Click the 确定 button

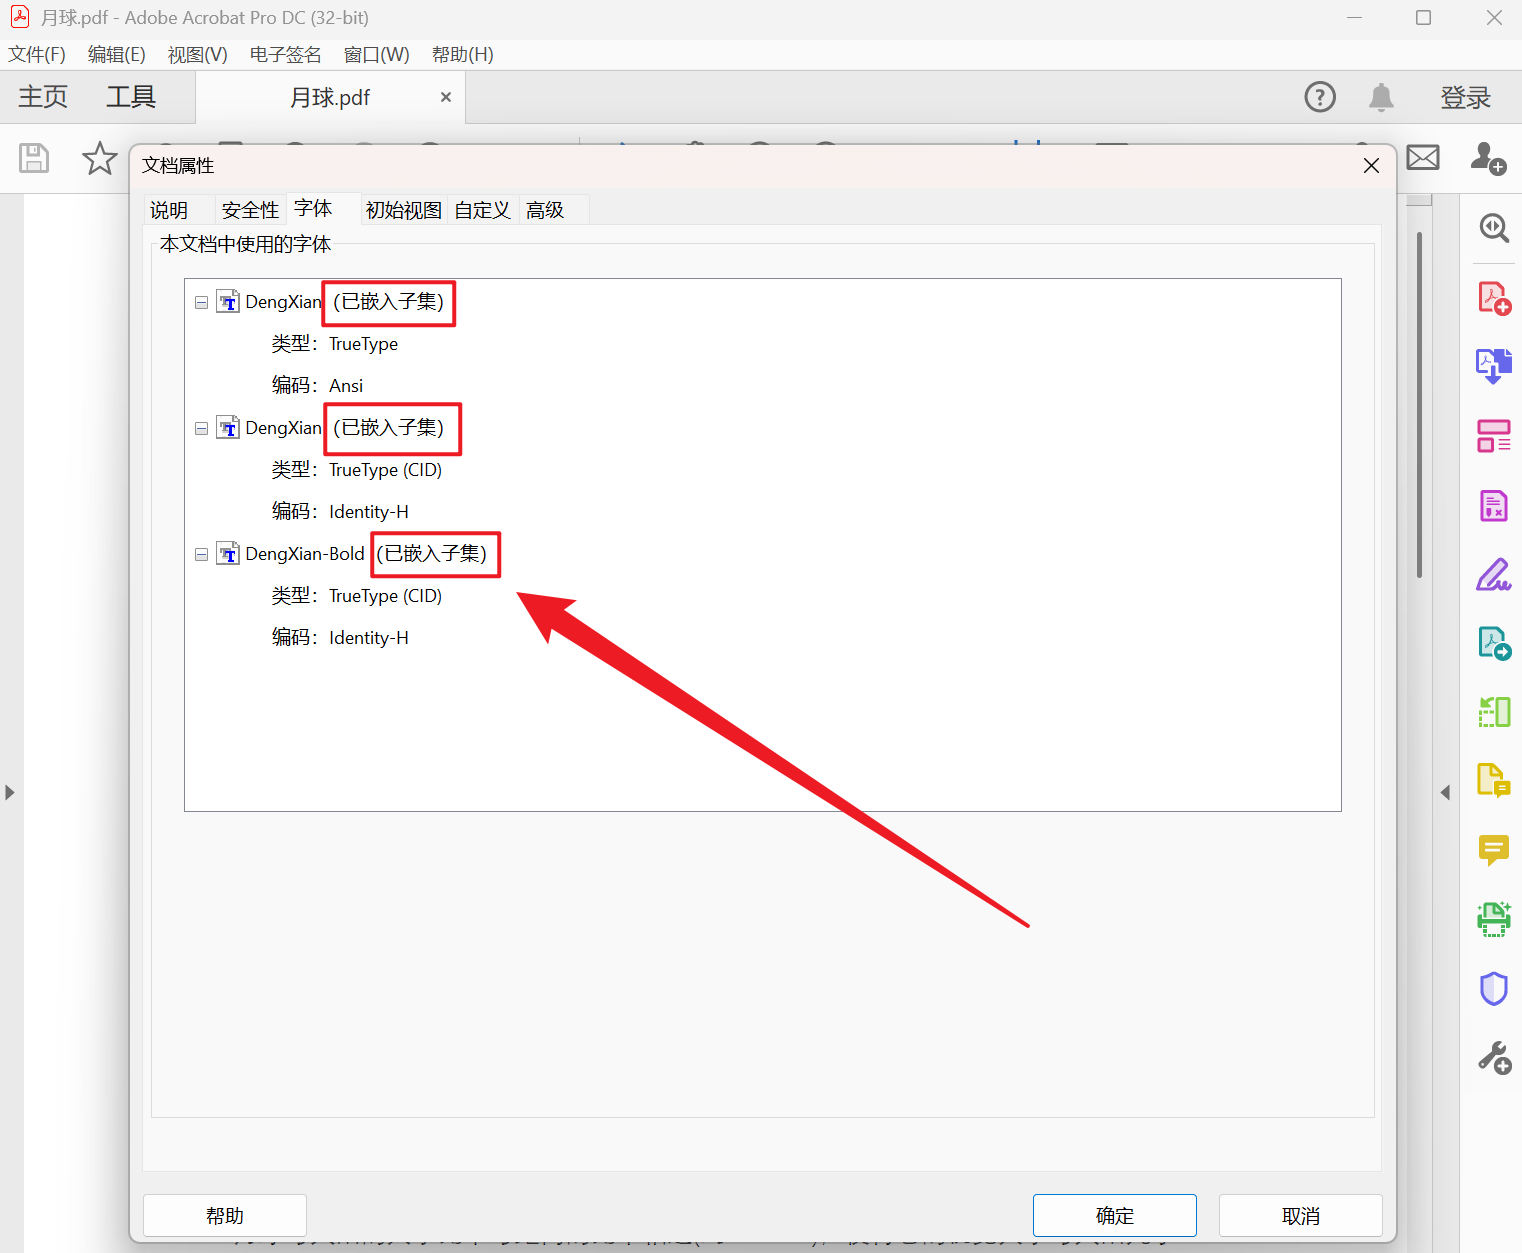click(1115, 1216)
